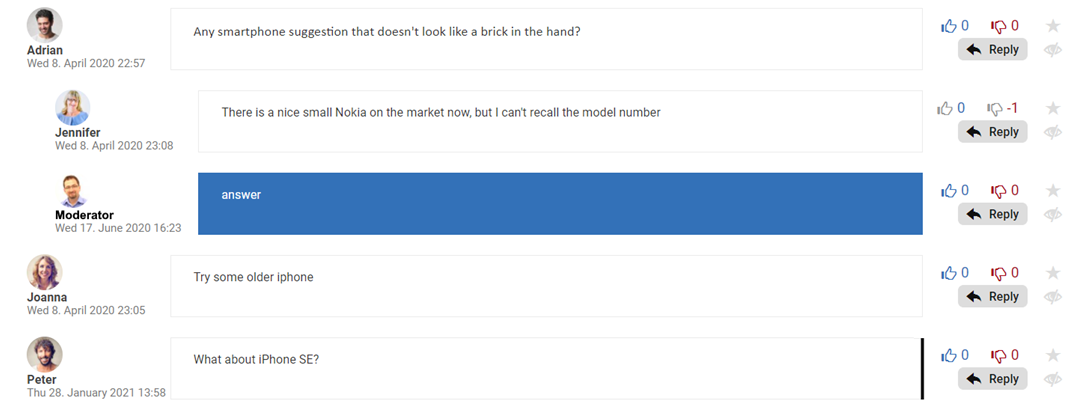Star the Moderator's answer
Viewport: 1087px width, 401px height.
1052,190
